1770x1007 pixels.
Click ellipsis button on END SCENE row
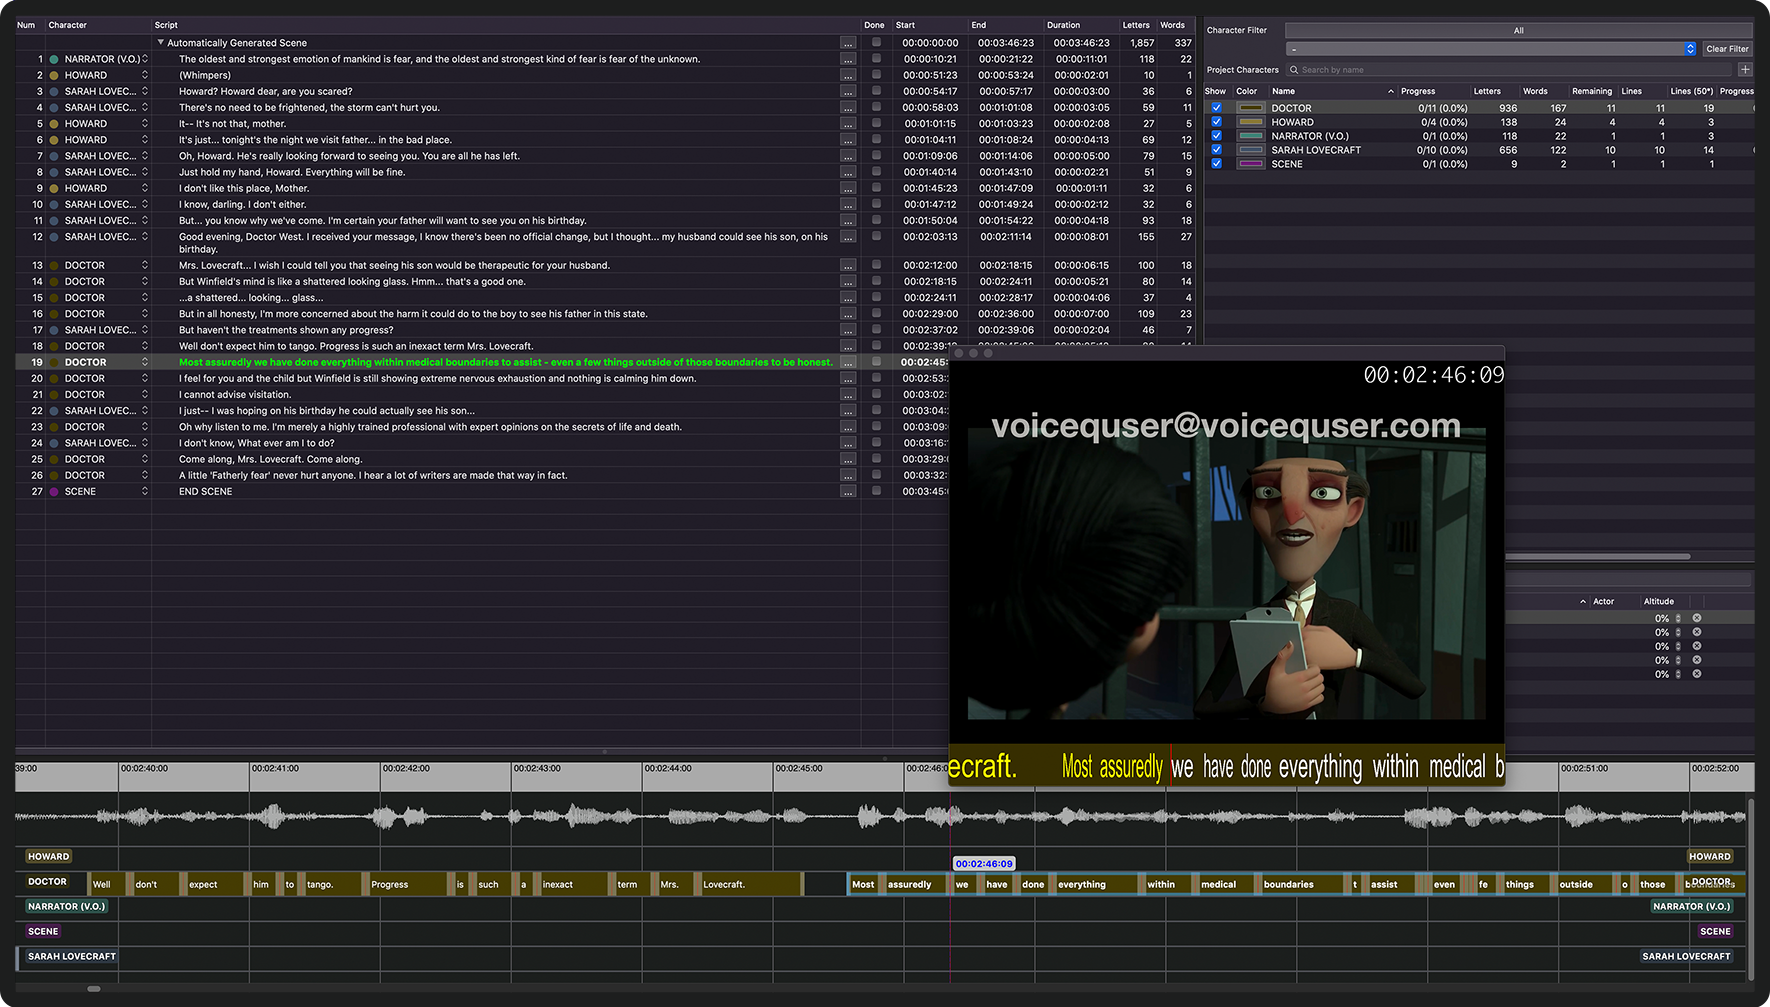pos(848,492)
